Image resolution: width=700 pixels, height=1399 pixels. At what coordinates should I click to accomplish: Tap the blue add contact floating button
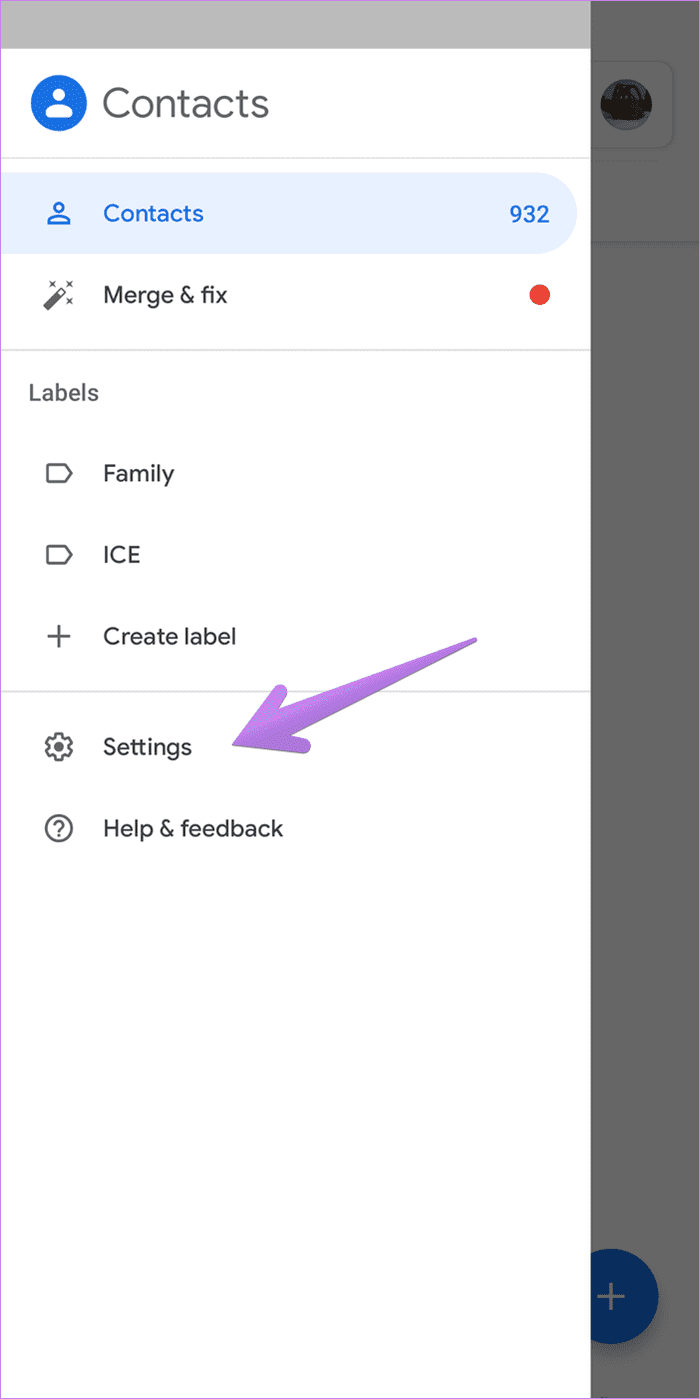tap(611, 1296)
